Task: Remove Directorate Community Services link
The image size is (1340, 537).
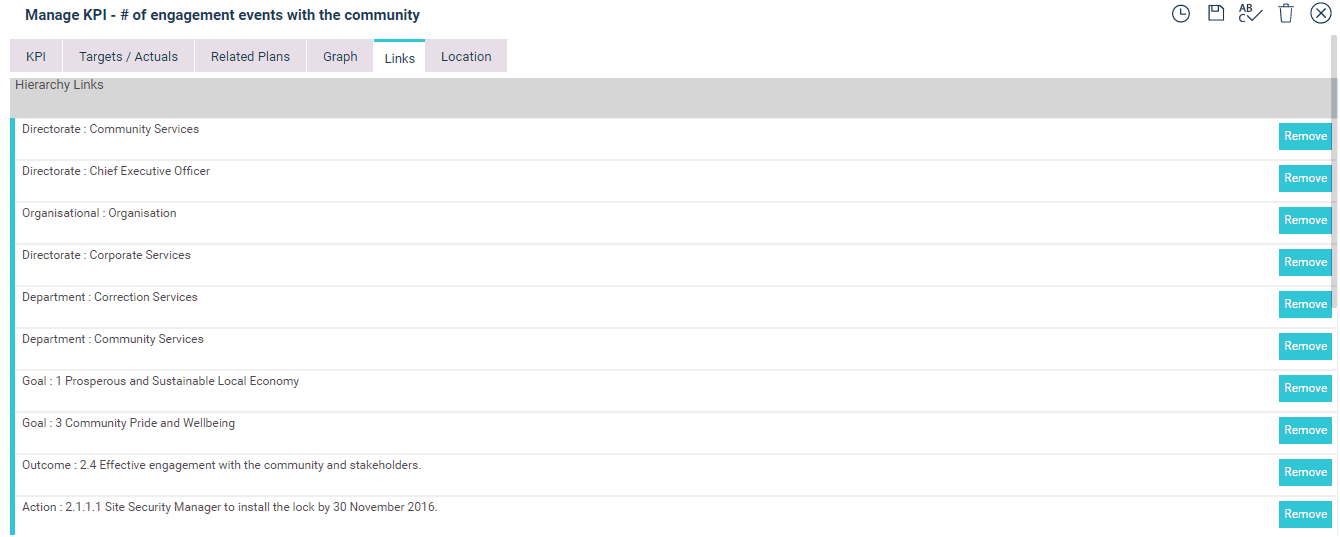Action: pyautogui.click(x=1305, y=136)
